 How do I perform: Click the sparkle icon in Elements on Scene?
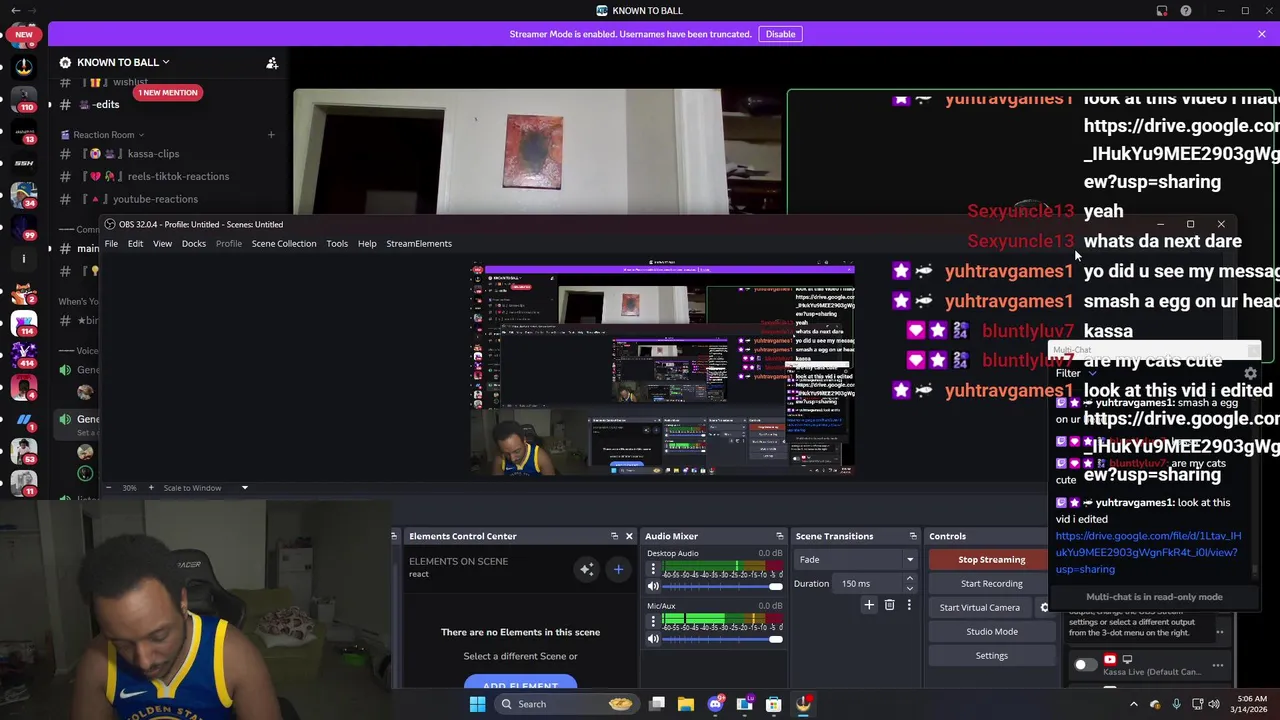pyautogui.click(x=587, y=569)
